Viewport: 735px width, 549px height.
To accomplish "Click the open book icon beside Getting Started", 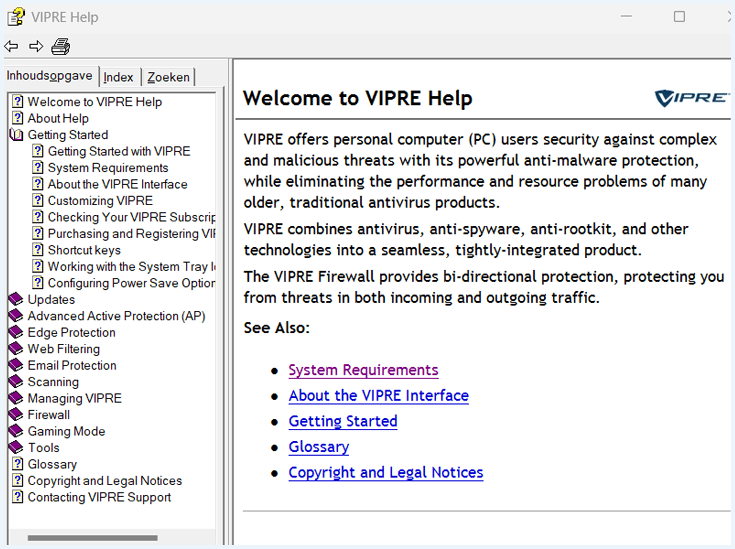I will click(16, 135).
